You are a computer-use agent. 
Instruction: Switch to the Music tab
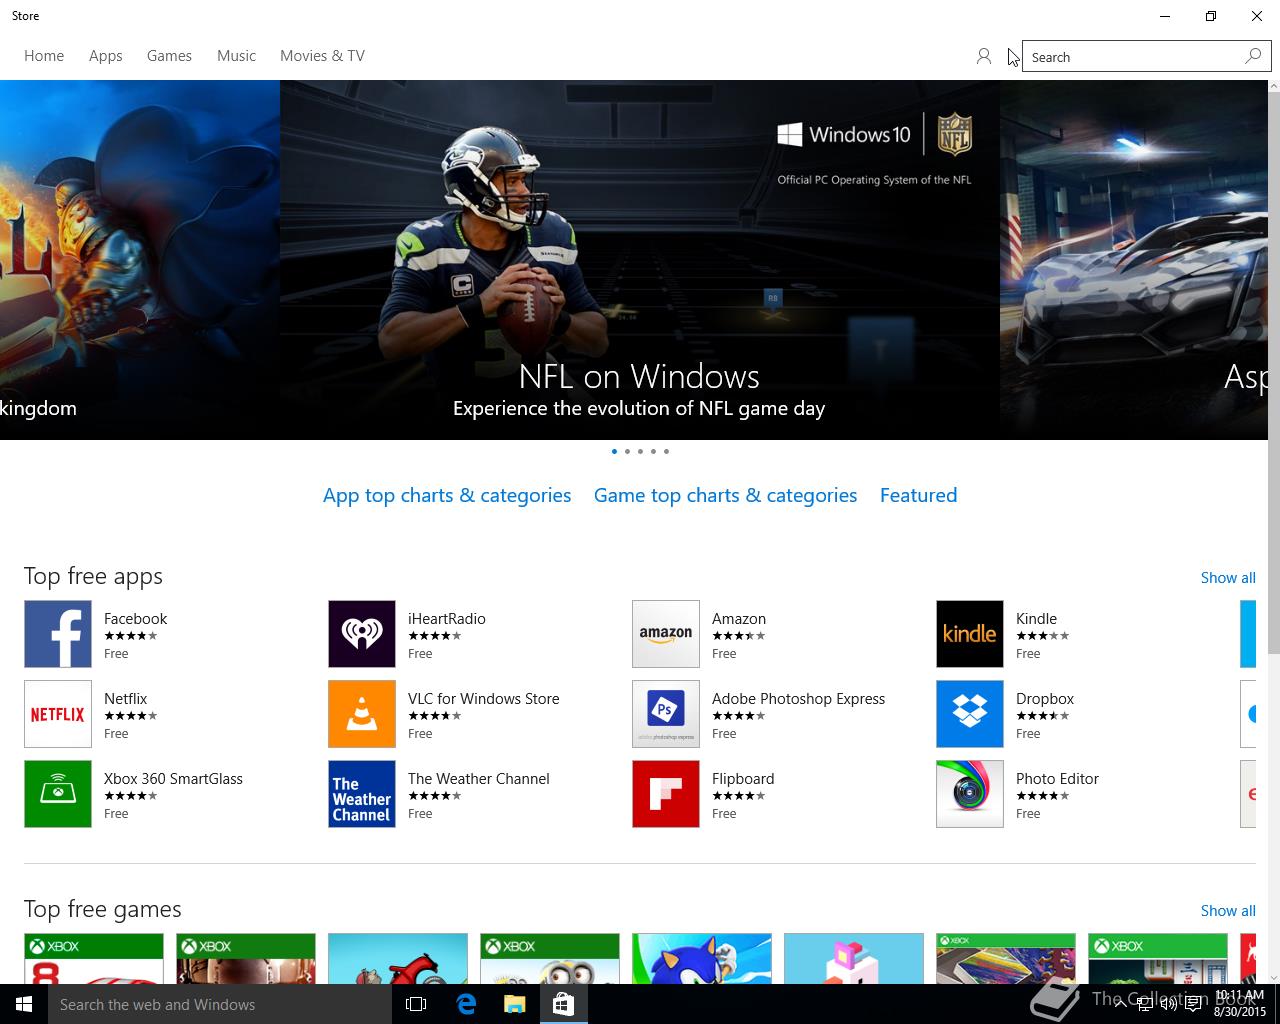pos(236,56)
